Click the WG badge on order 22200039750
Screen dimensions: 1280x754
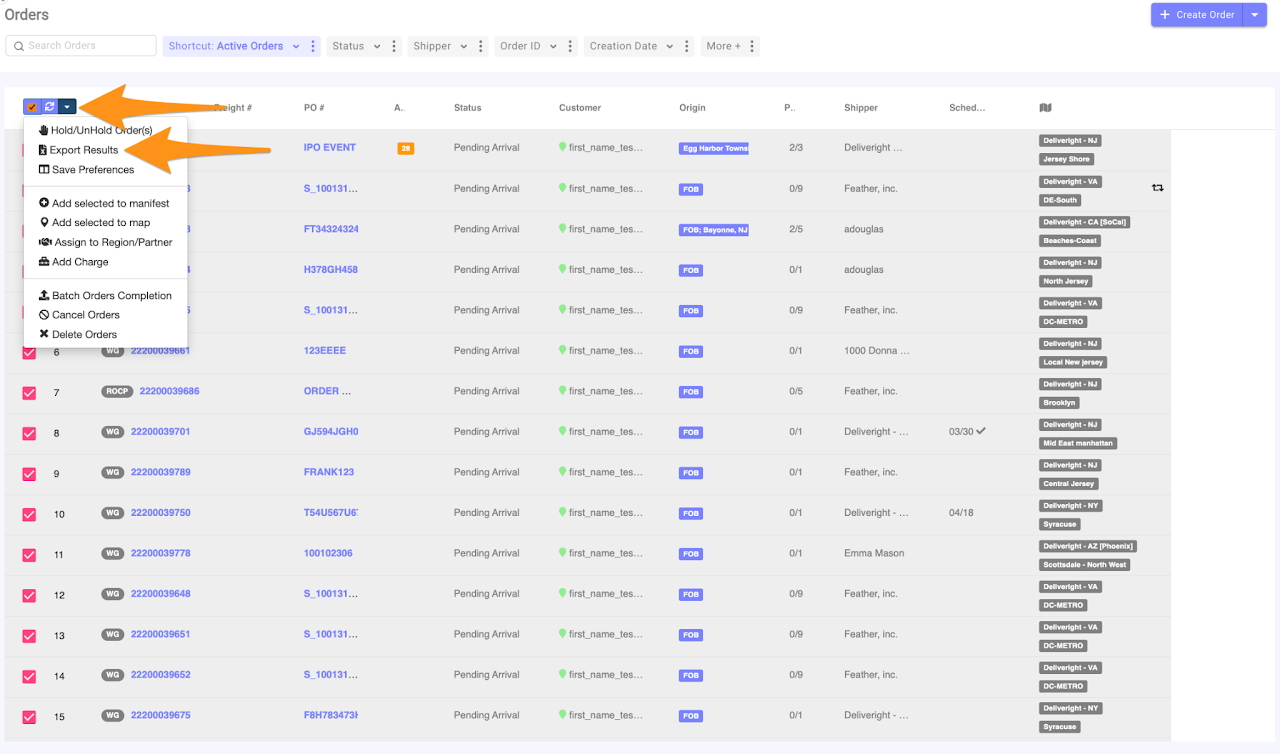pos(112,513)
